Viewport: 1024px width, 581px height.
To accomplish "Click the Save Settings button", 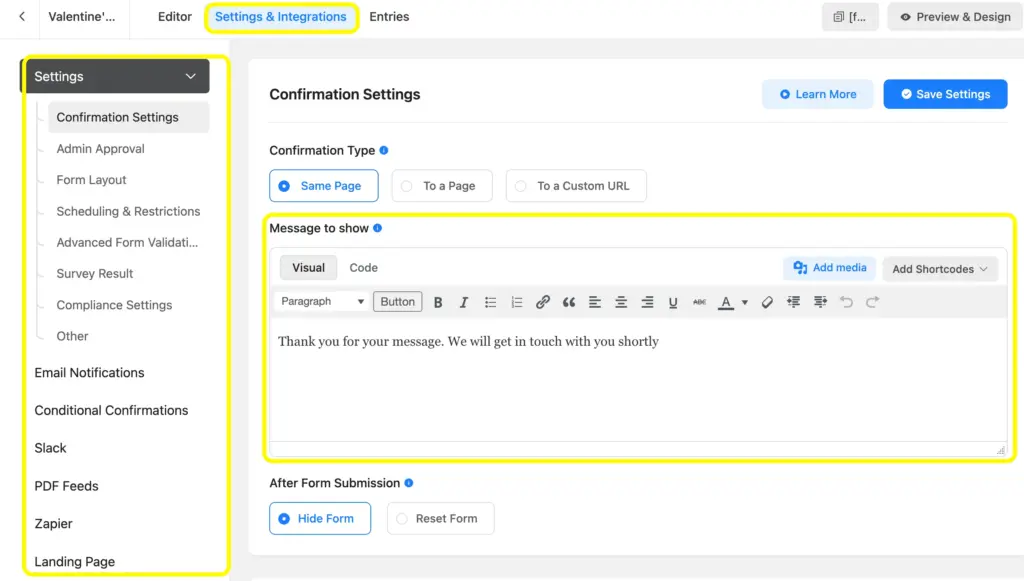I will (x=944, y=93).
